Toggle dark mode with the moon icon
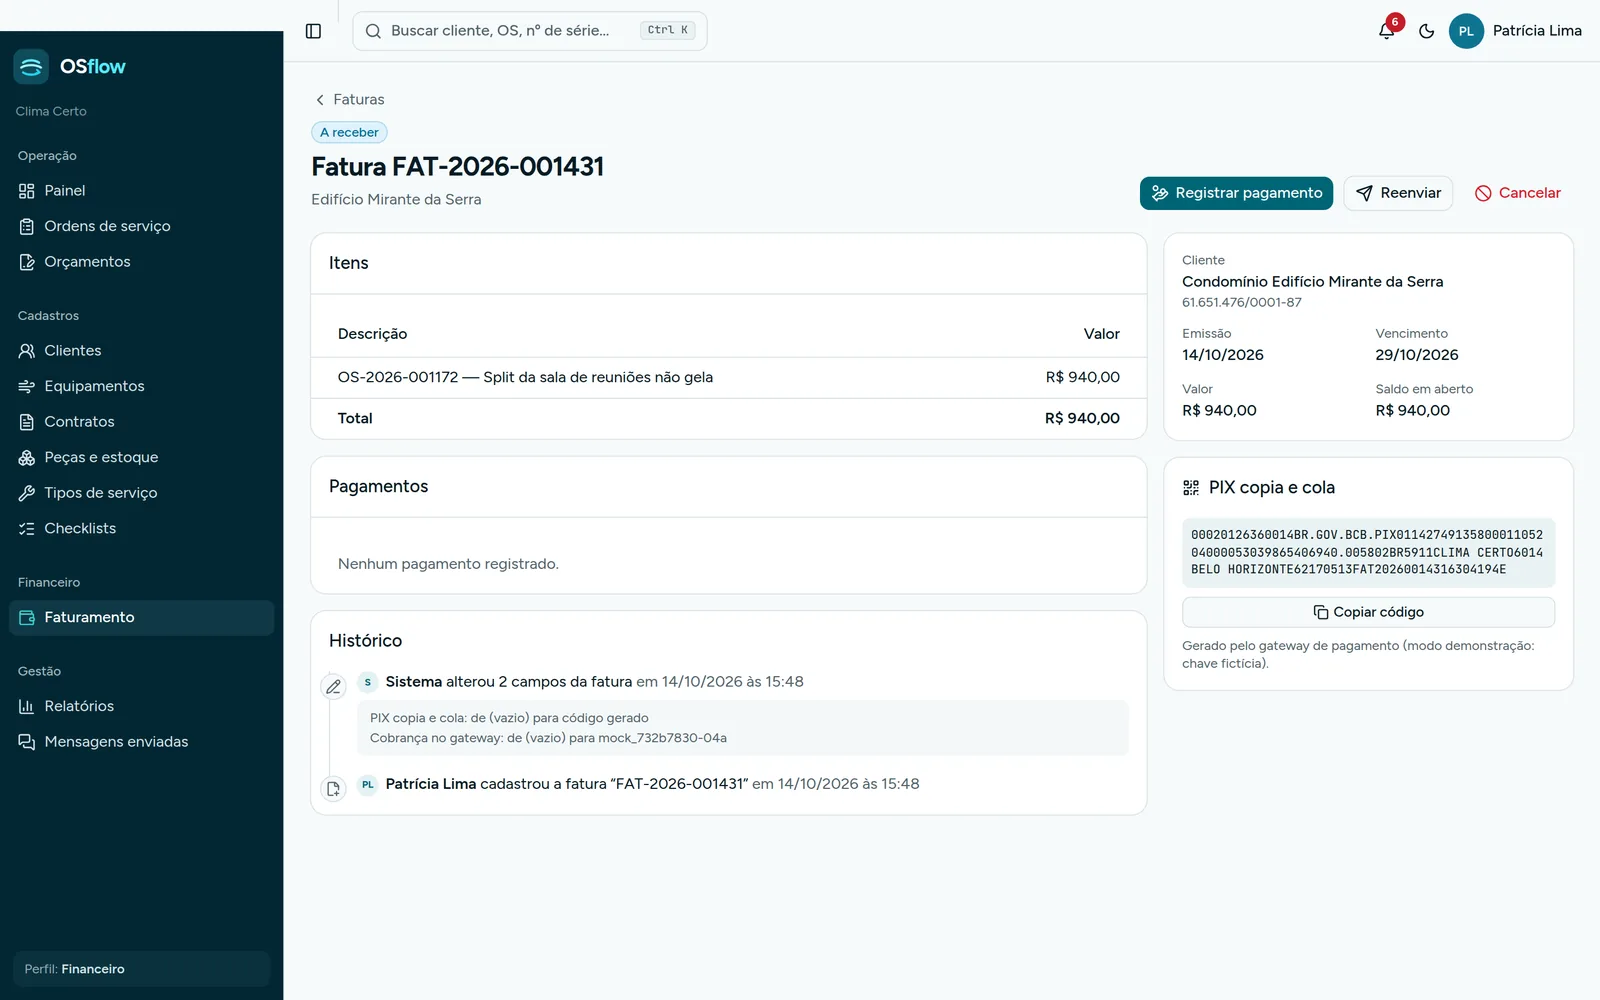This screenshot has width=1600, height=1000. [x=1427, y=31]
